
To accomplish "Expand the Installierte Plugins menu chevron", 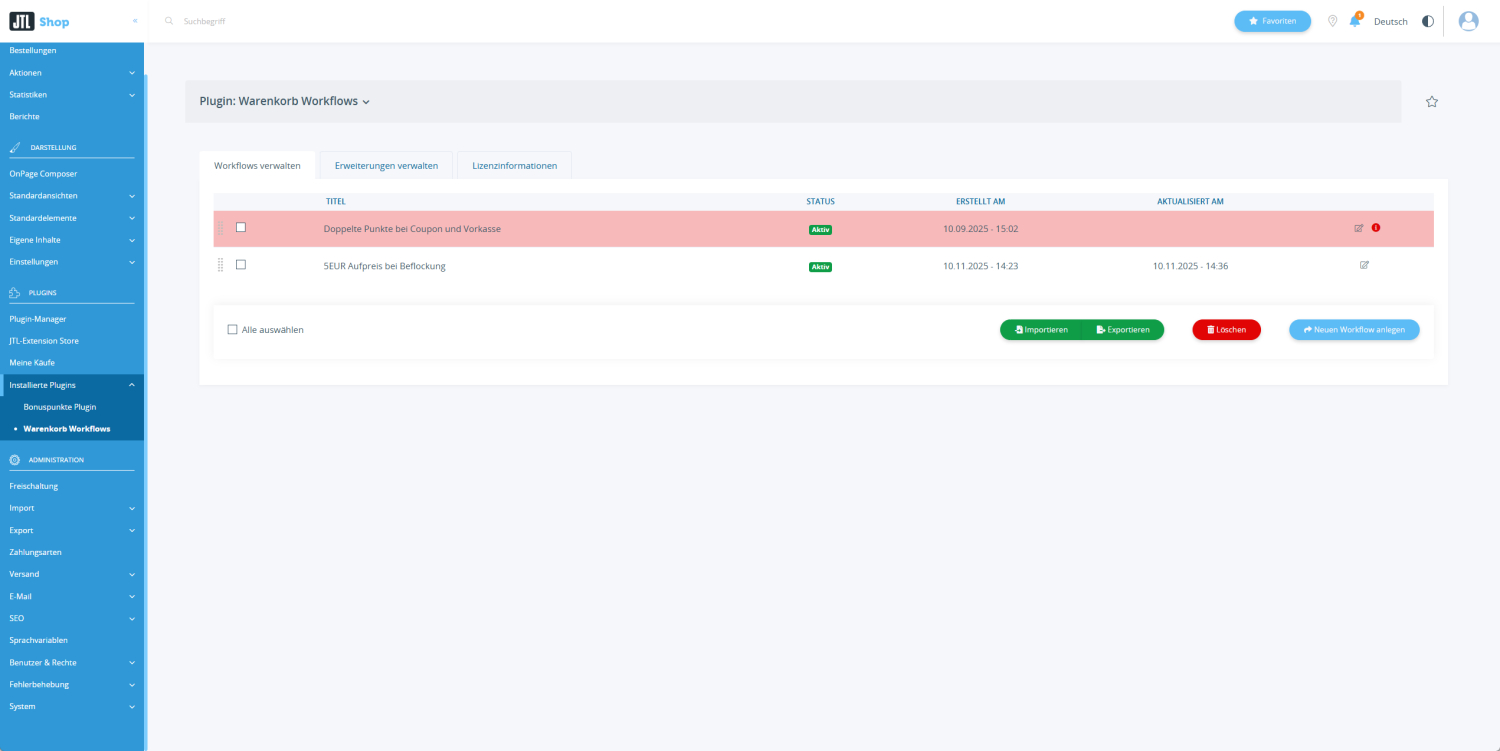I will pyautogui.click(x=131, y=384).
